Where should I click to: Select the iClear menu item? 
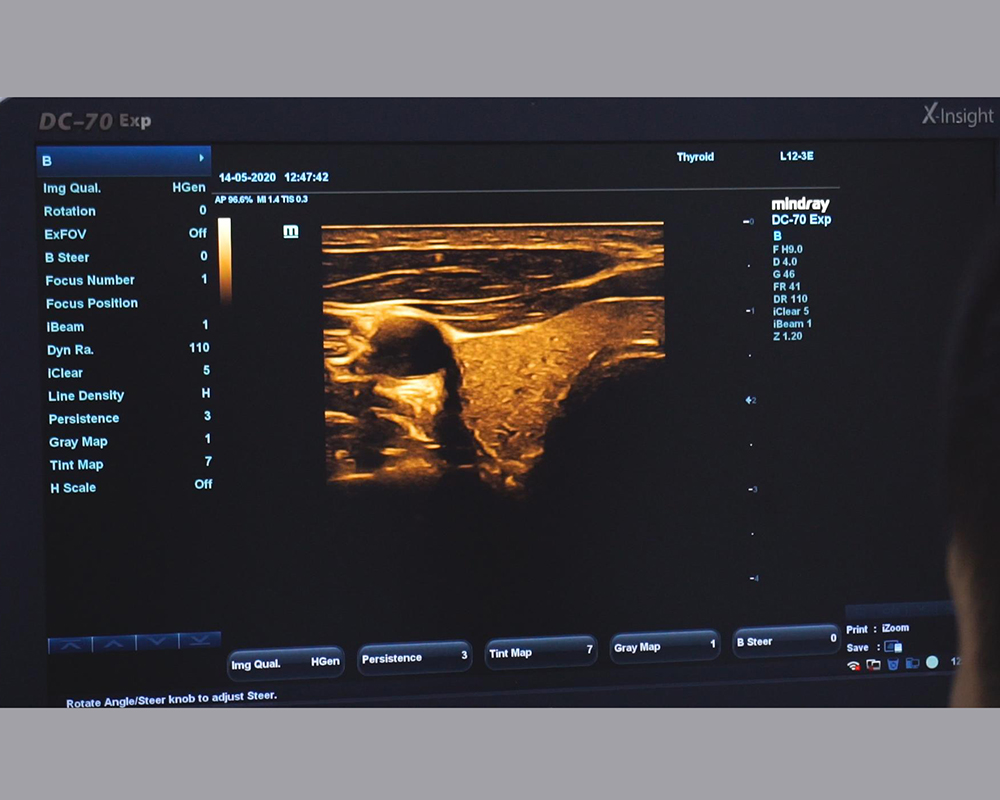[x=65, y=373]
